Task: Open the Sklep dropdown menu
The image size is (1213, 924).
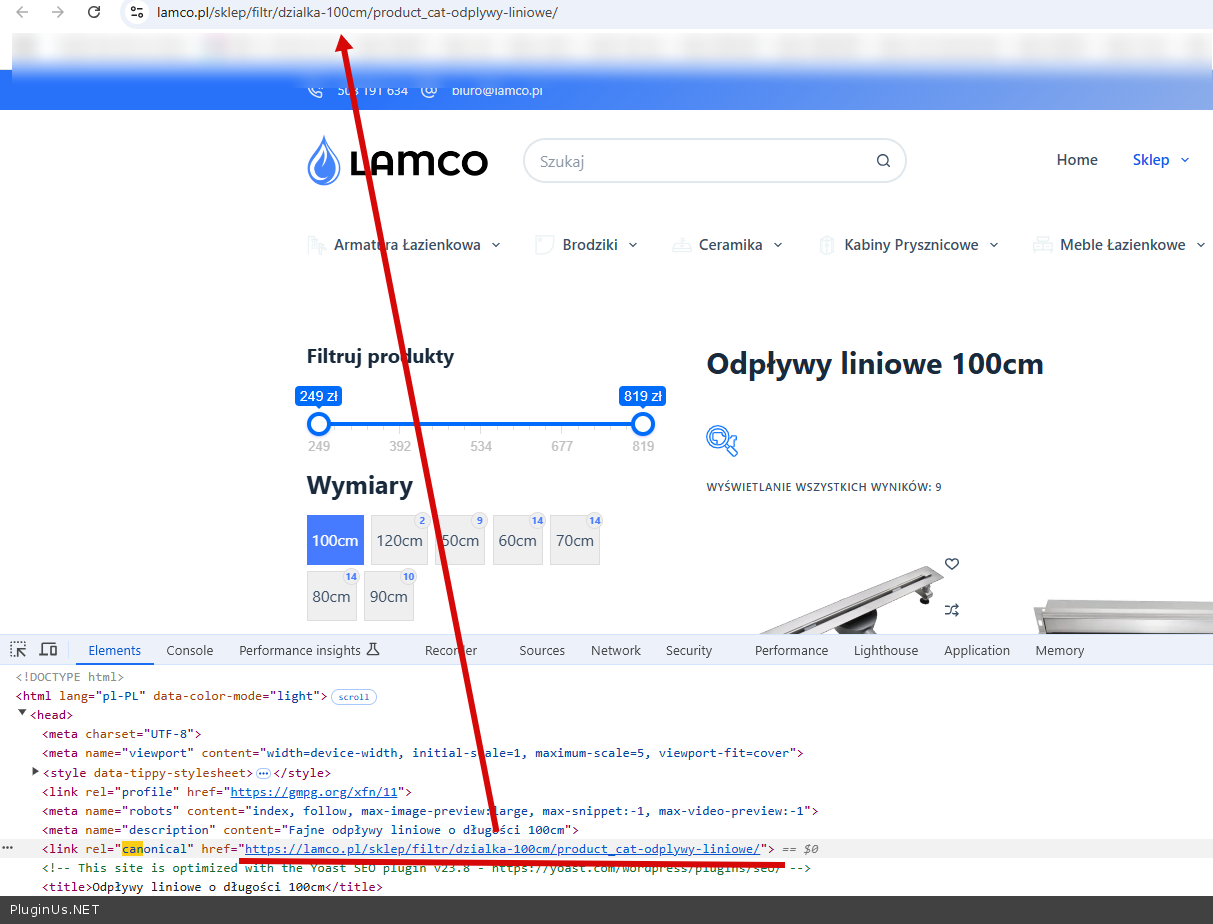Action: [1160, 160]
